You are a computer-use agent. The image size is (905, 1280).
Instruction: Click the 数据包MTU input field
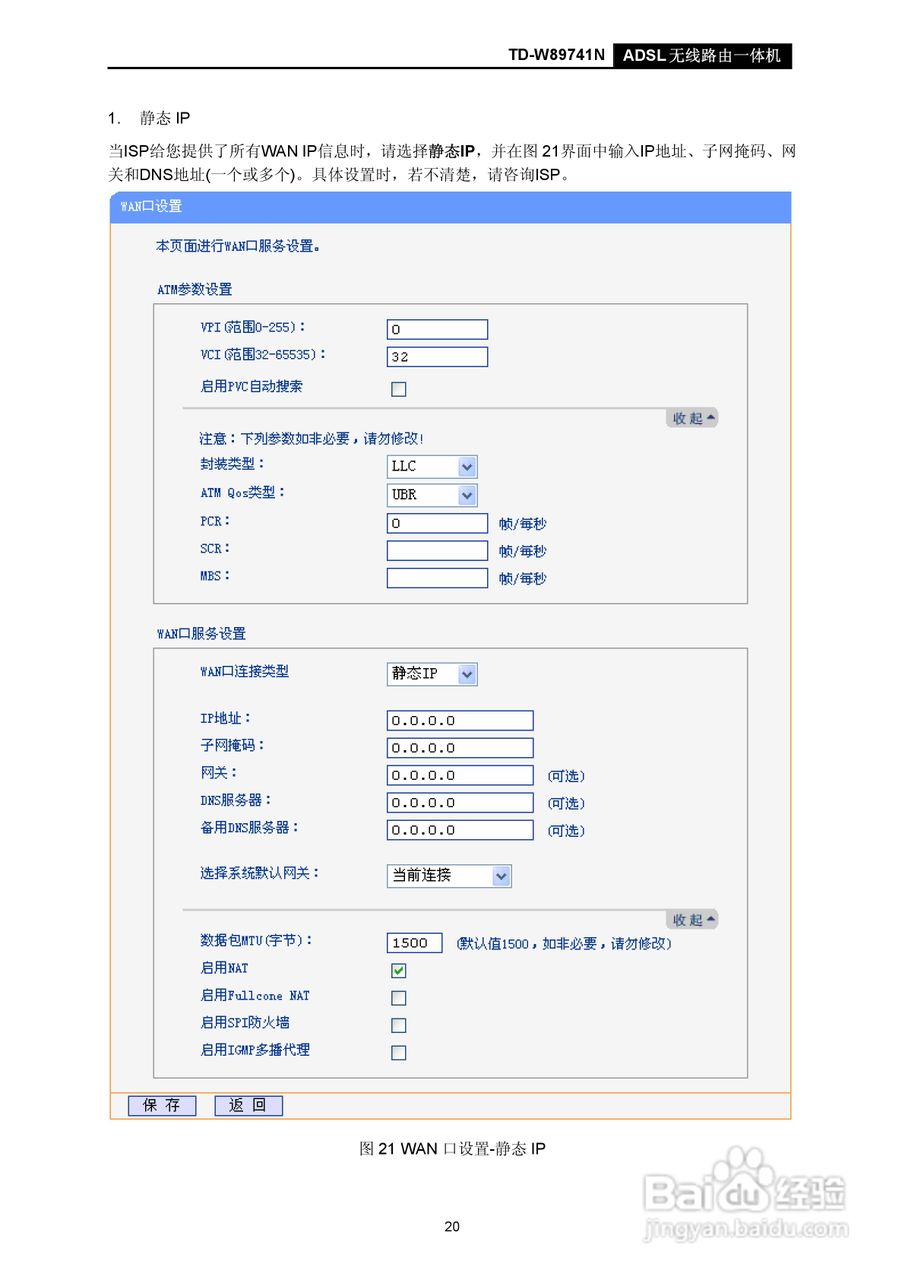414,943
